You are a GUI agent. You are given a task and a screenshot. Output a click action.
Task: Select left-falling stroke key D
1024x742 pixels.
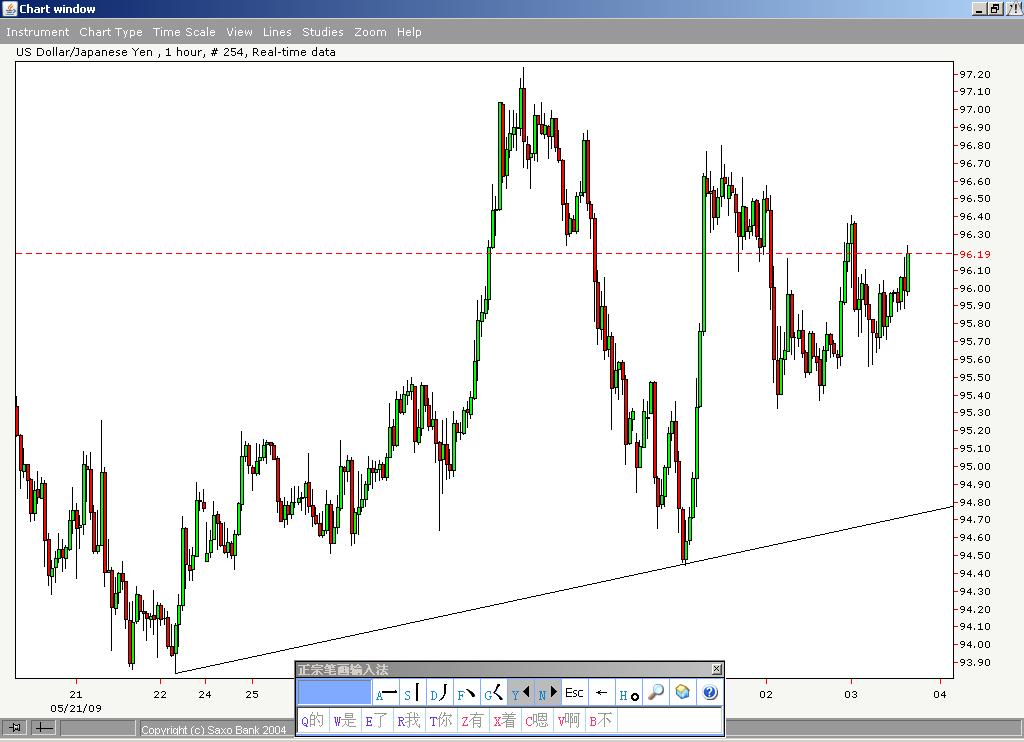coord(440,693)
